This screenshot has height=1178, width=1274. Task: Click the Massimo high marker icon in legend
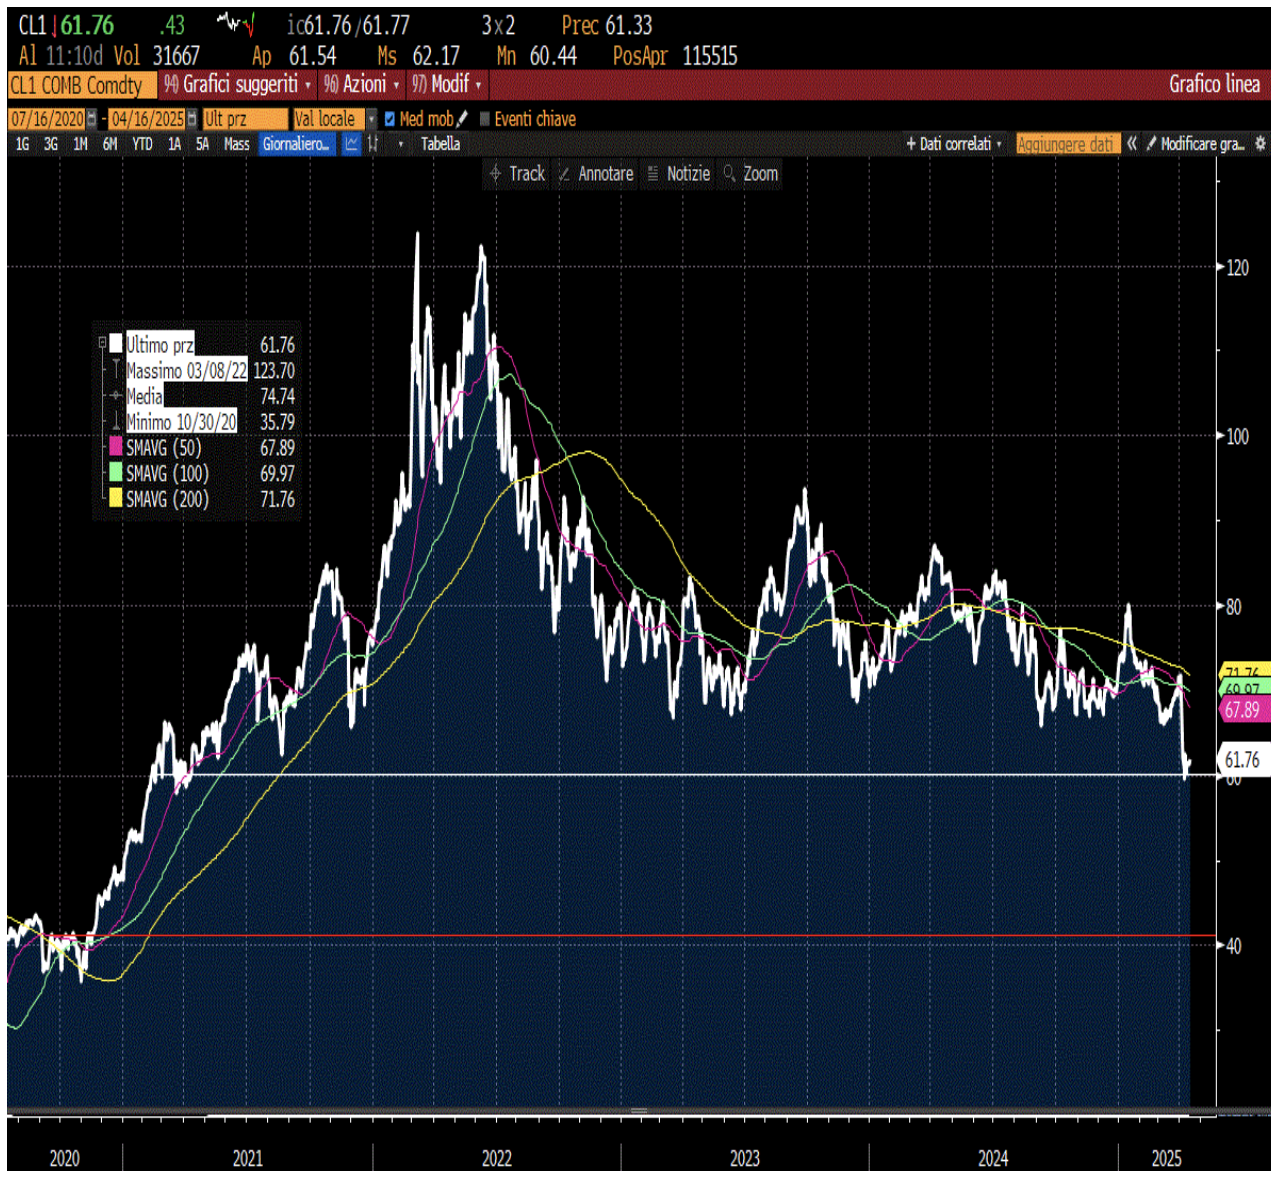pos(116,370)
